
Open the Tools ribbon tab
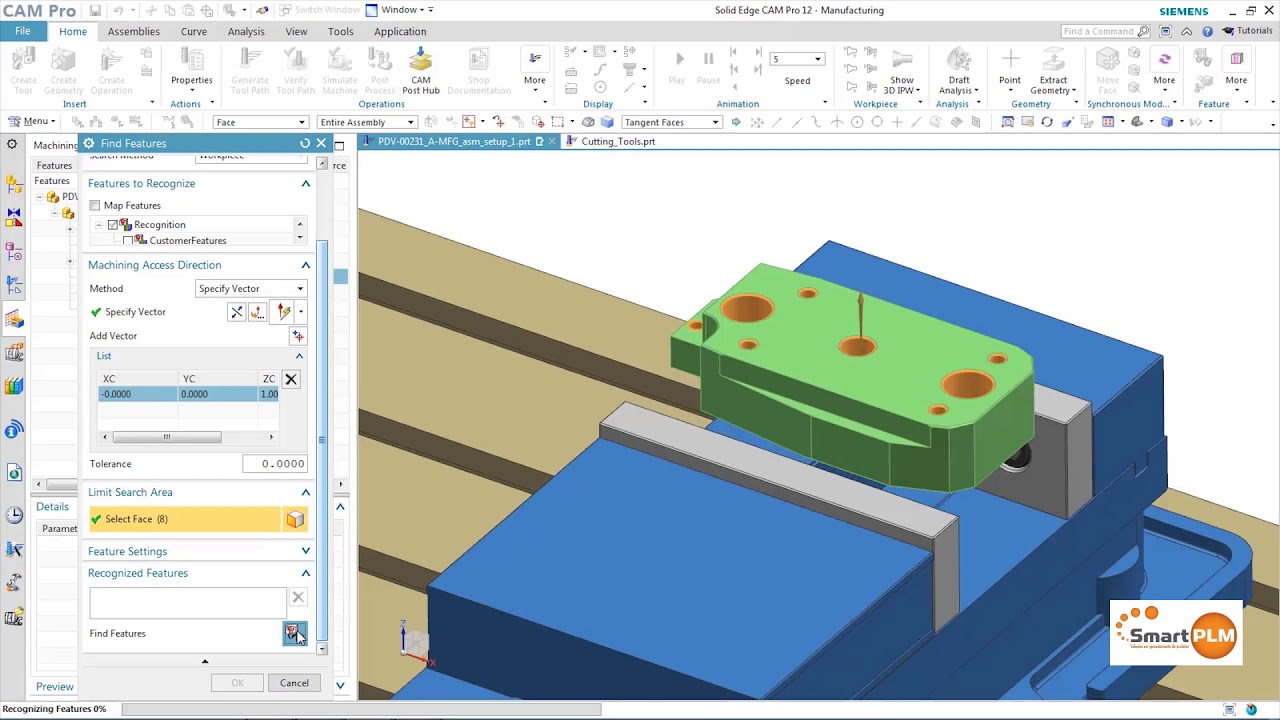340,31
